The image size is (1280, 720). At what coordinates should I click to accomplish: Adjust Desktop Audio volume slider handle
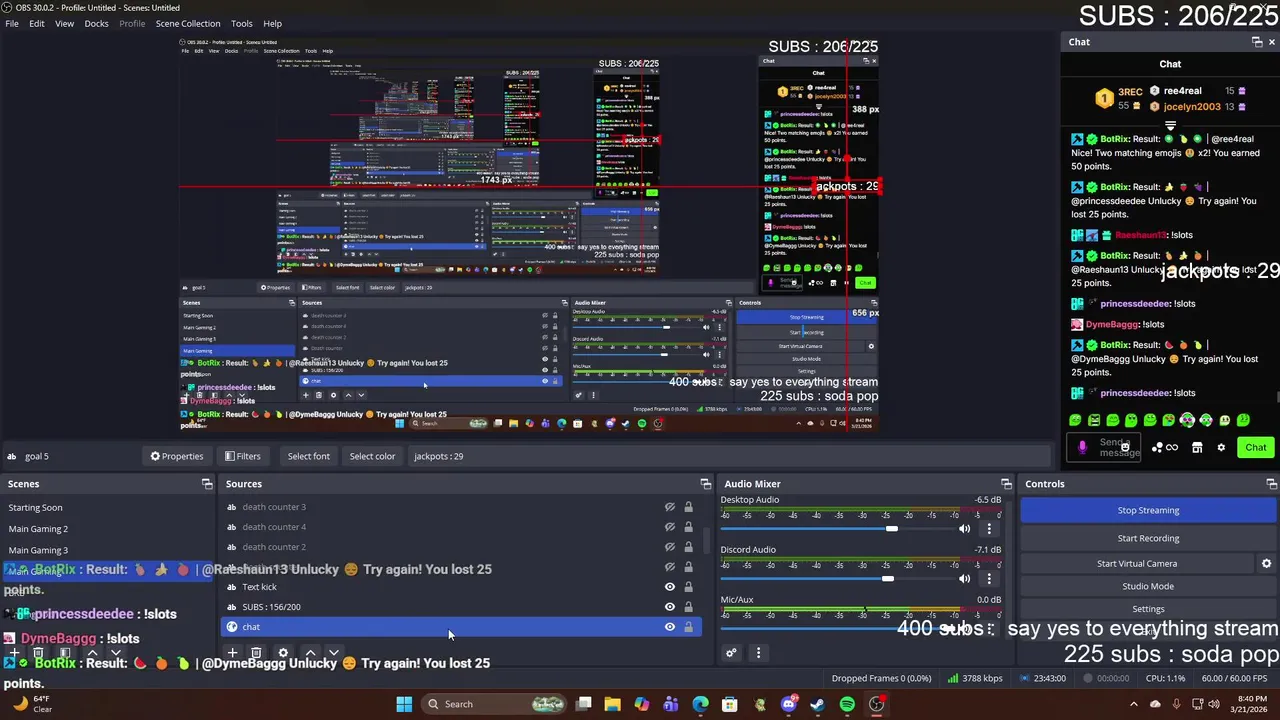tap(891, 529)
